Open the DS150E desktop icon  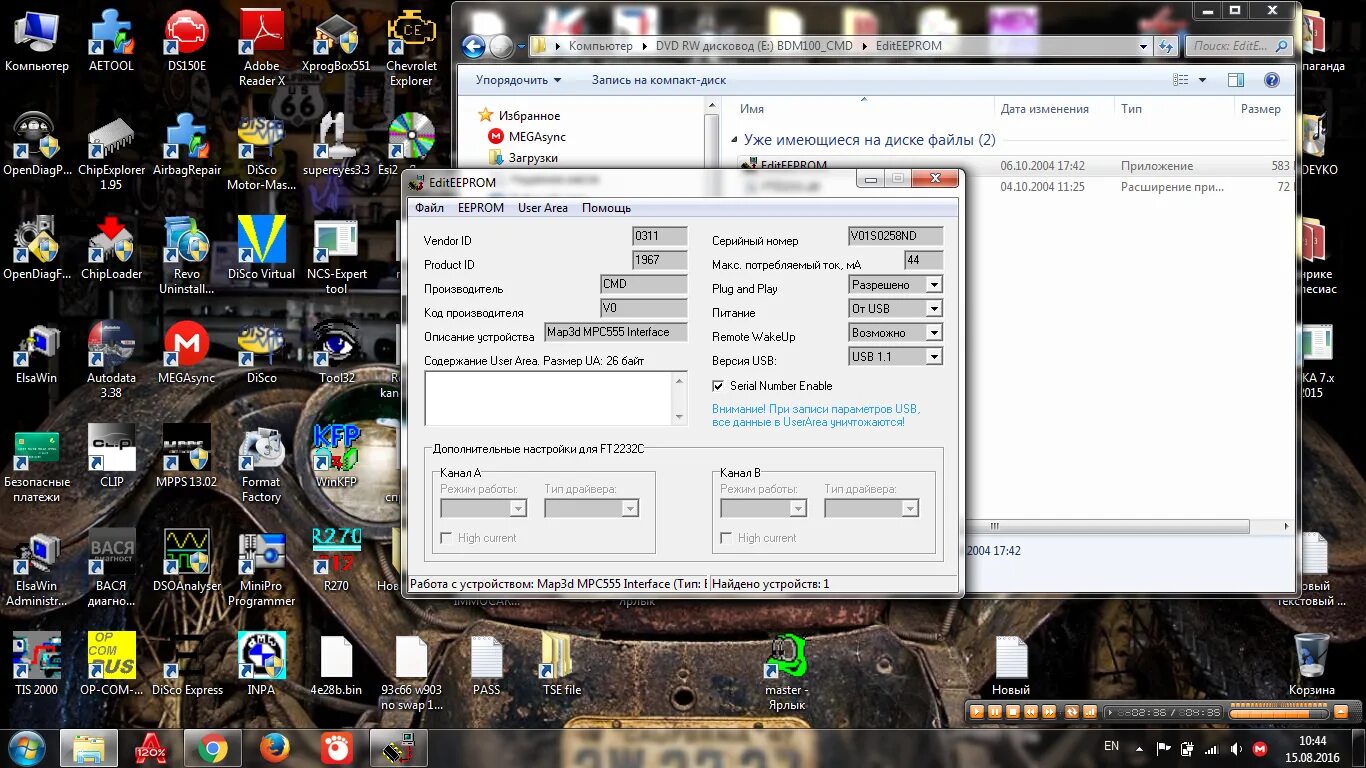pyautogui.click(x=187, y=42)
